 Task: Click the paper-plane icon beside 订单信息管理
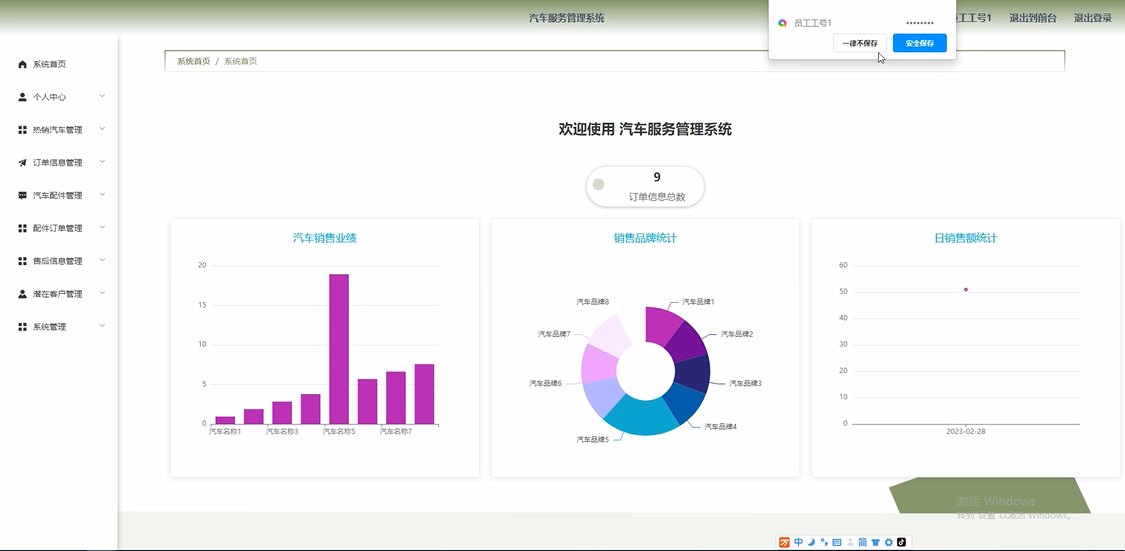click(x=22, y=163)
